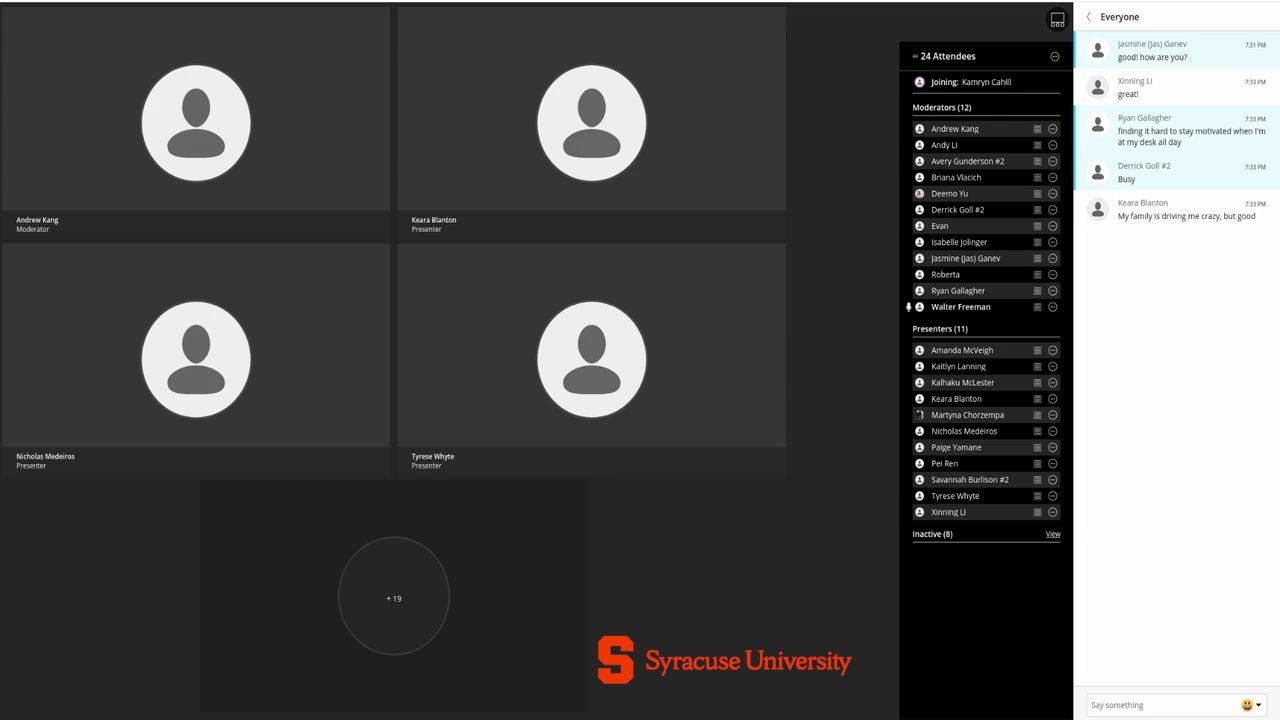
Task: Open attendee controls for Avery Gunderson #2
Action: click(x=1053, y=161)
